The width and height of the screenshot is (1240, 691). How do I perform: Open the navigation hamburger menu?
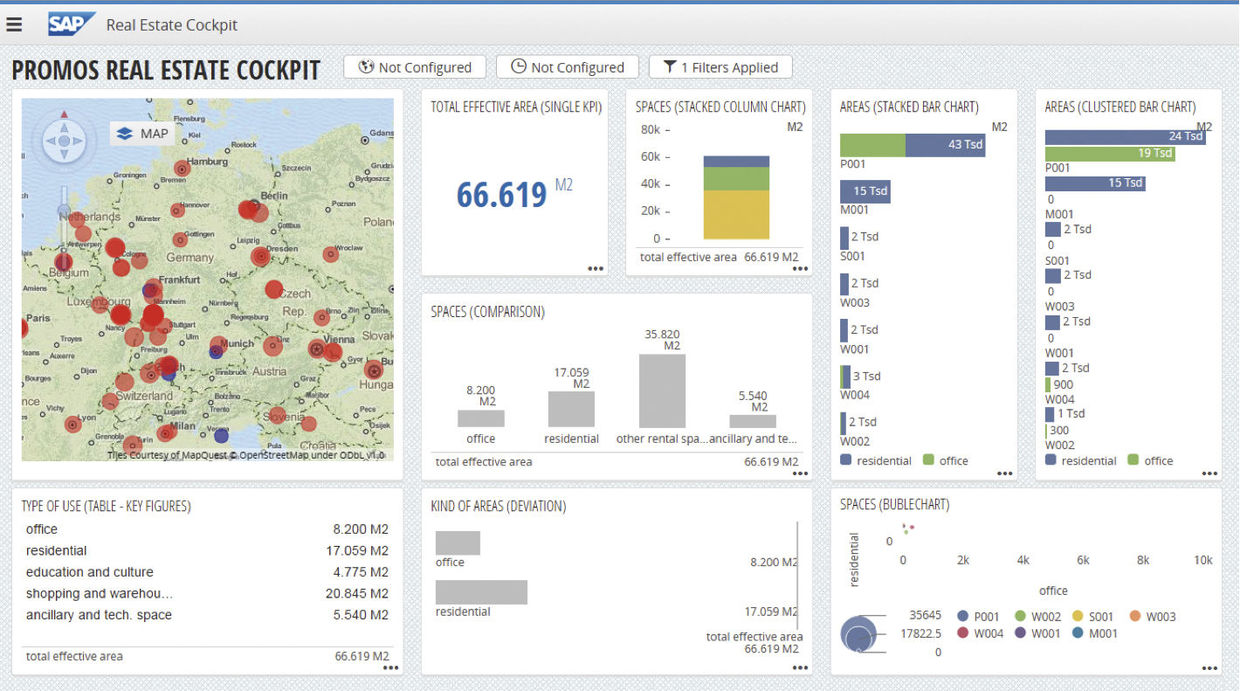(14, 24)
